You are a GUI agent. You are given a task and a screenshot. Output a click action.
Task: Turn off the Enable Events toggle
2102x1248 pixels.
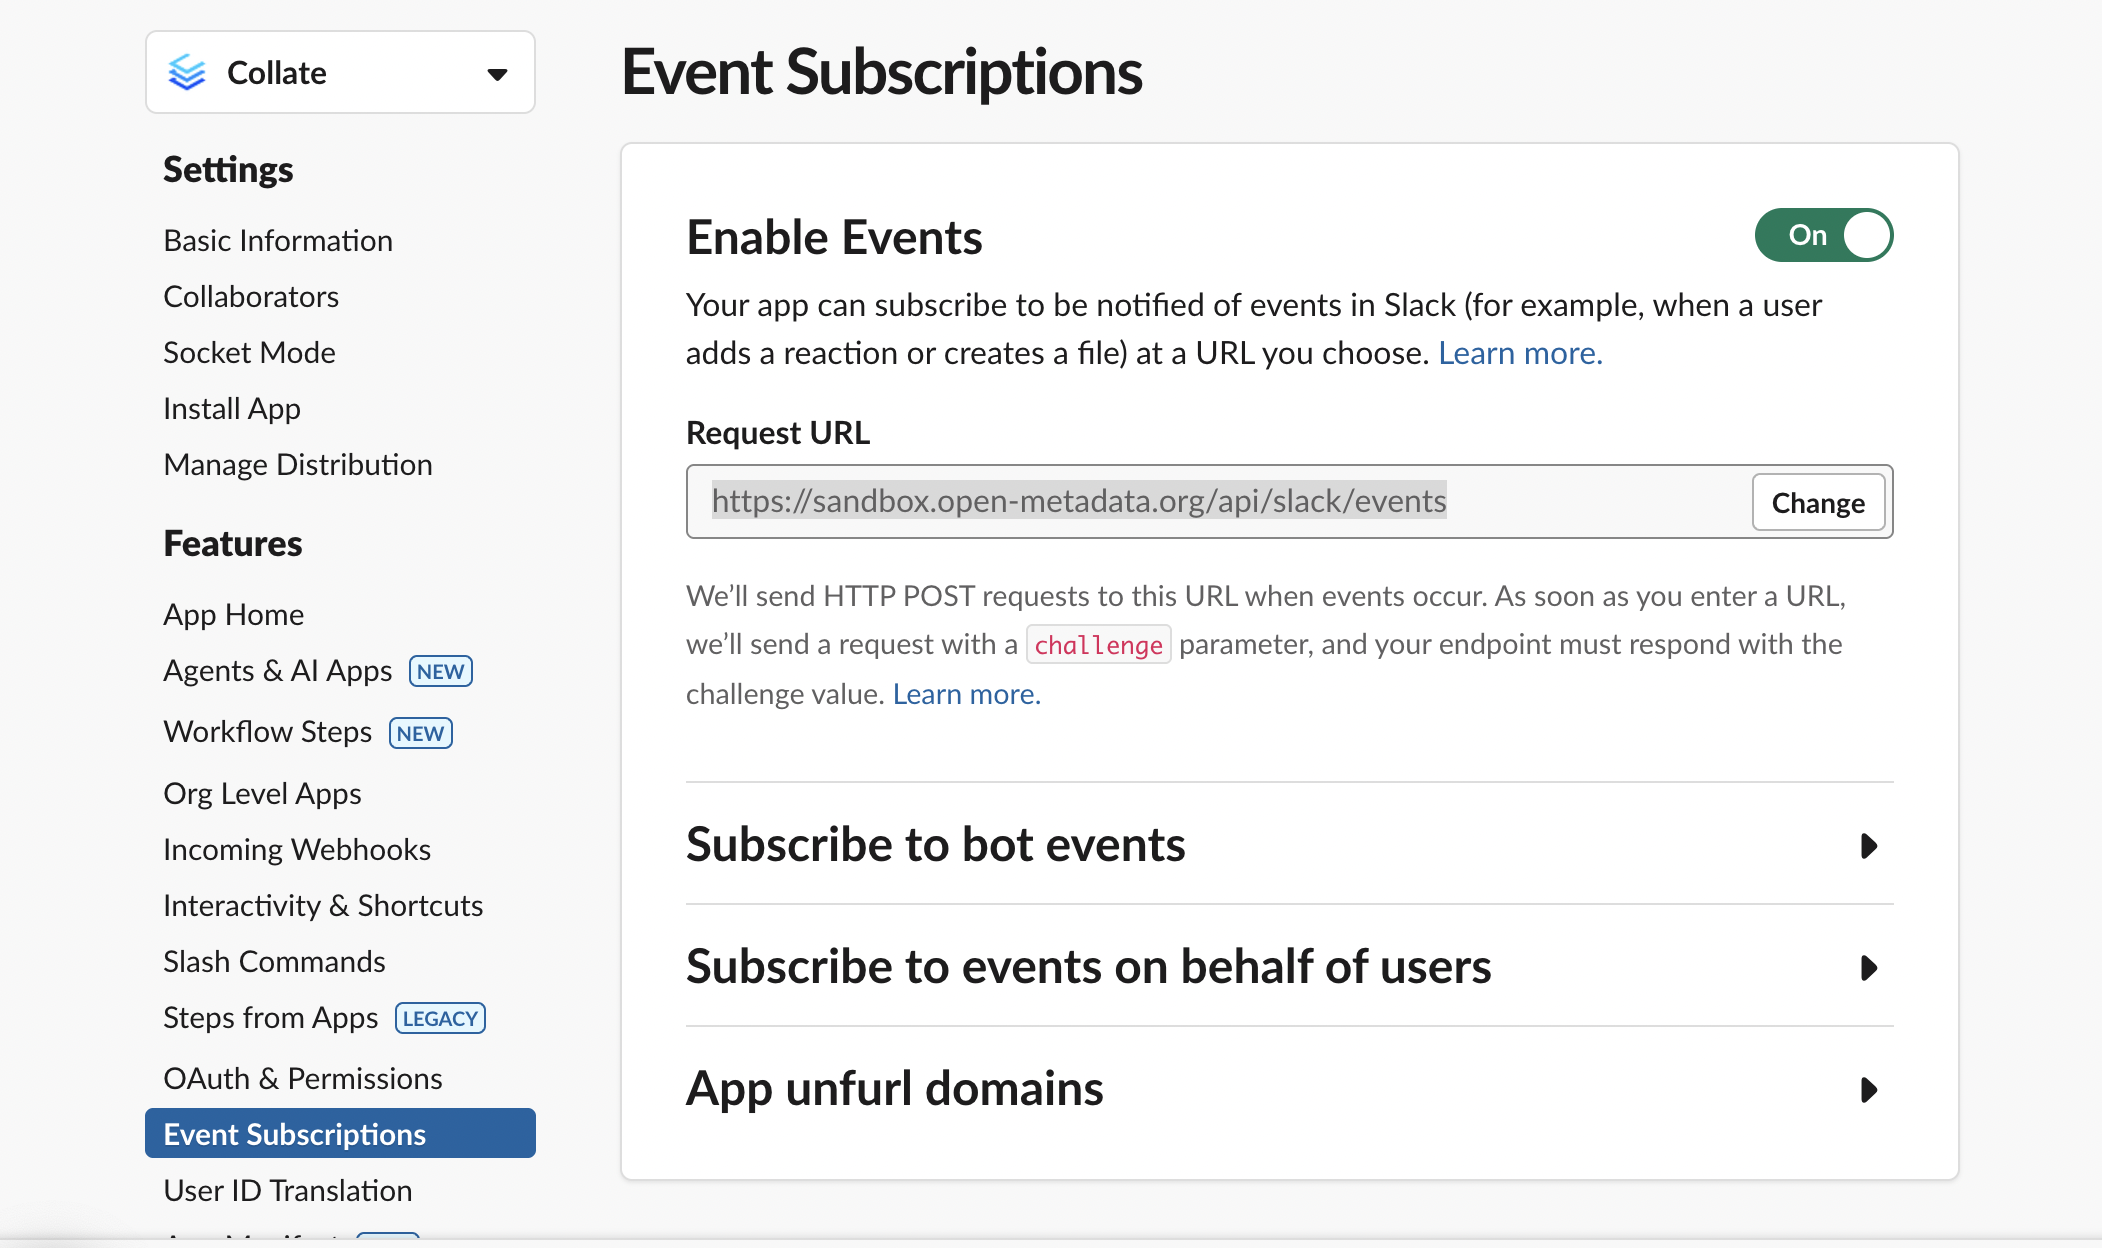pos(1823,235)
